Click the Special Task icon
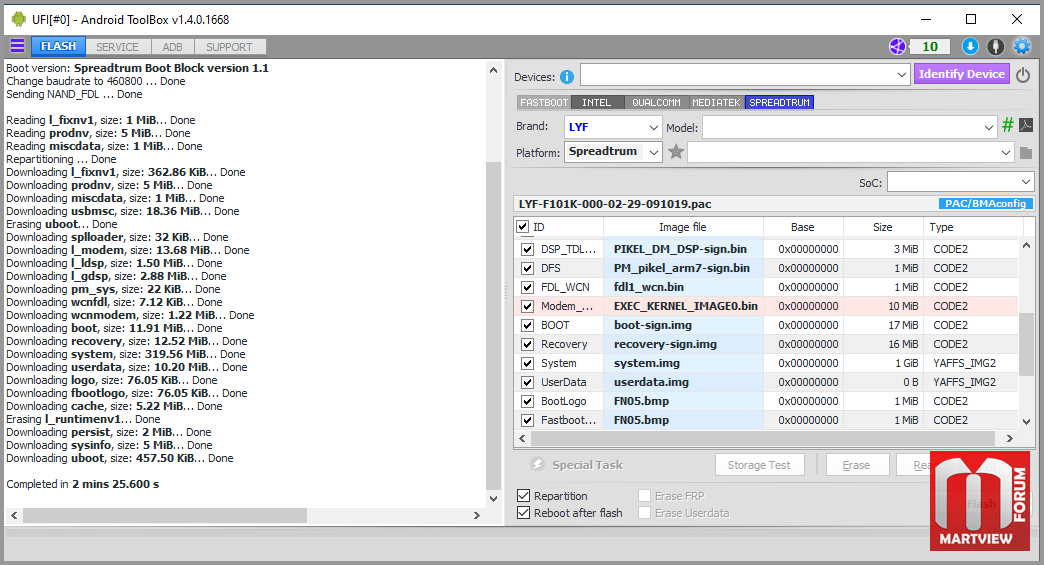This screenshot has height=565, width=1044. pos(537,465)
